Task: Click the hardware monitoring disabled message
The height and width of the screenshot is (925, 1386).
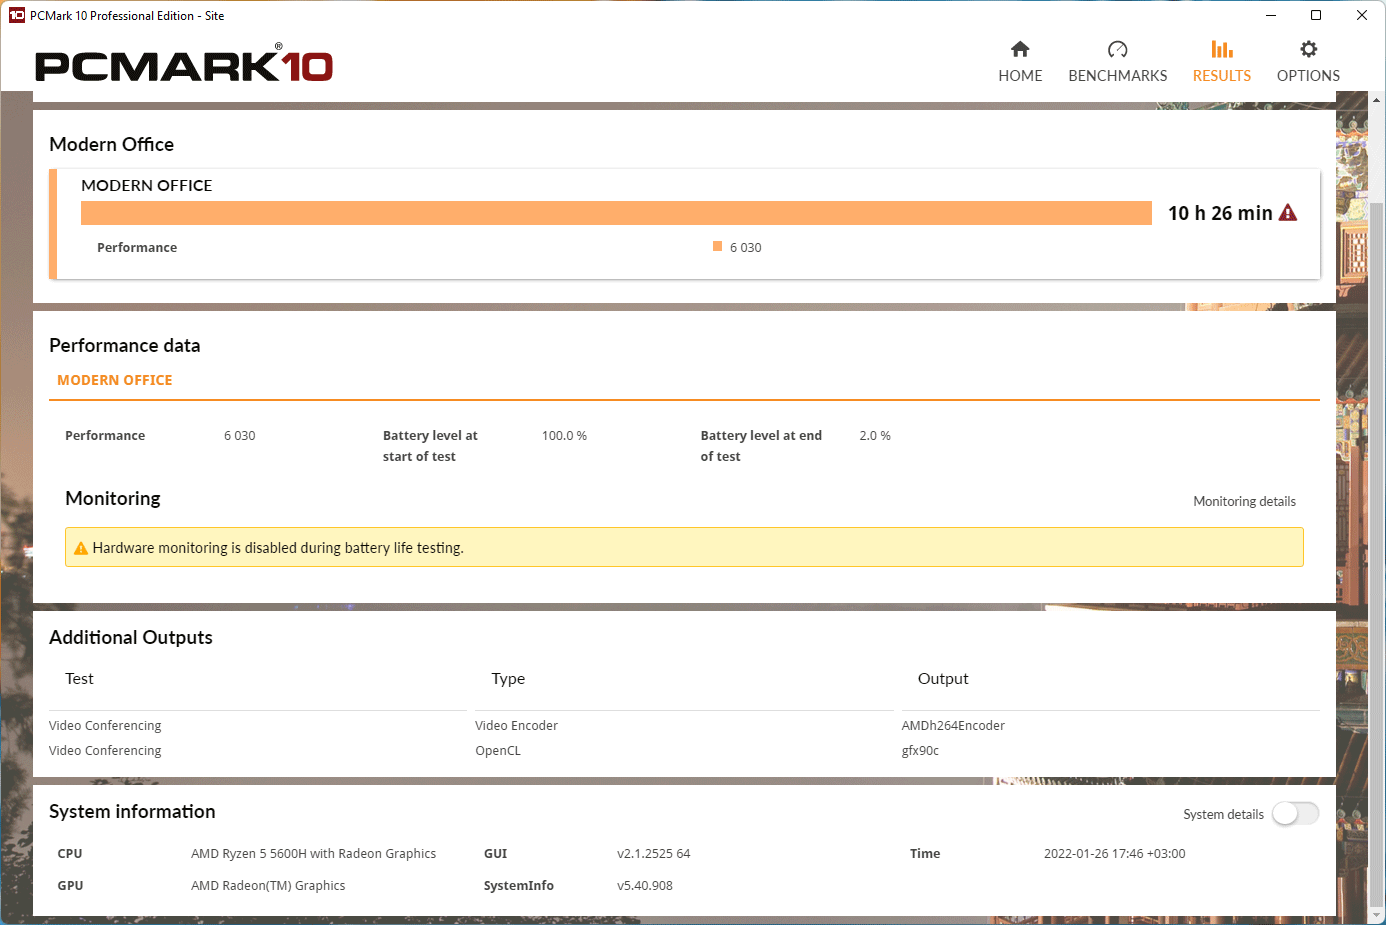Action: 278,548
